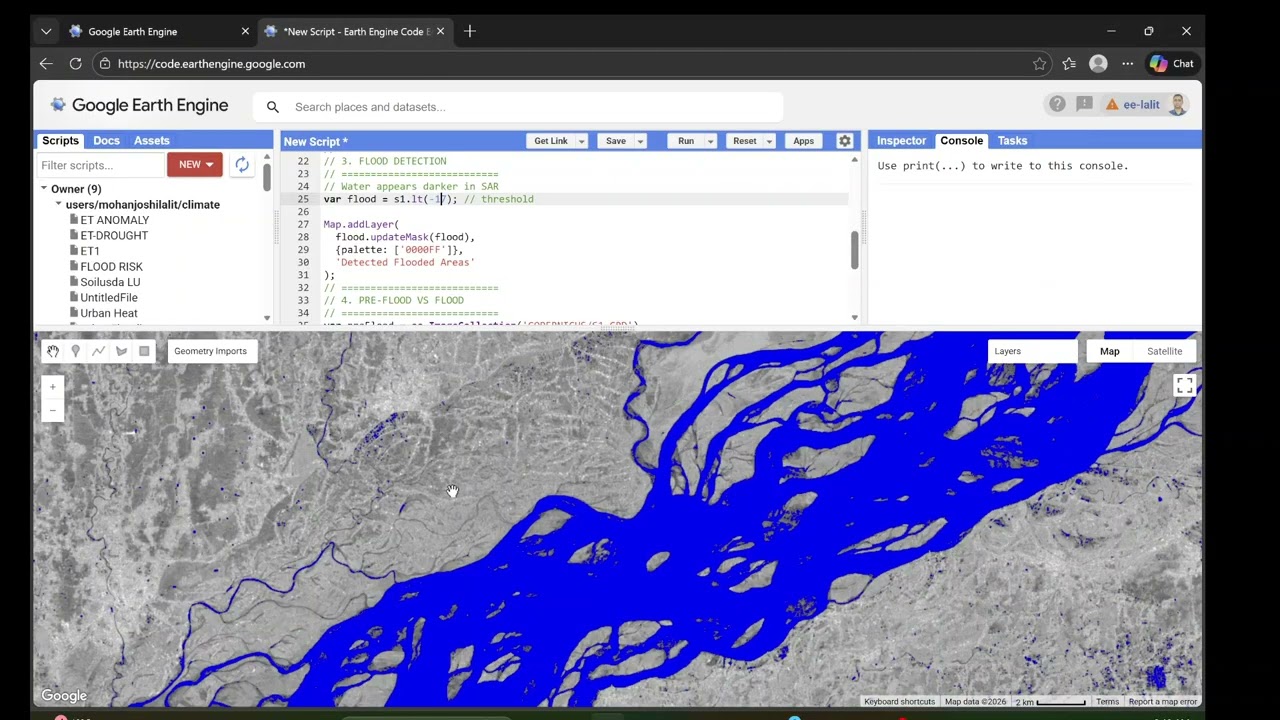Open Keyboard shortcuts map link
The image size is (1280, 720).
coord(899,702)
